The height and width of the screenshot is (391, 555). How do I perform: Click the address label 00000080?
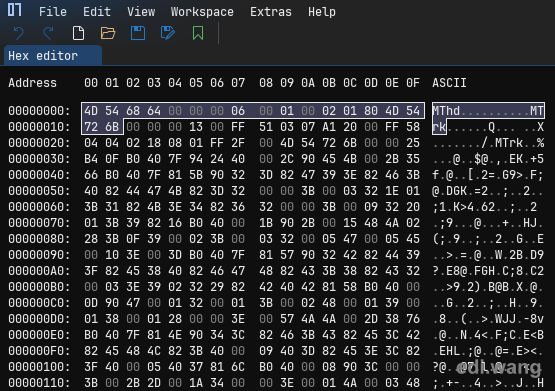(x=39, y=239)
